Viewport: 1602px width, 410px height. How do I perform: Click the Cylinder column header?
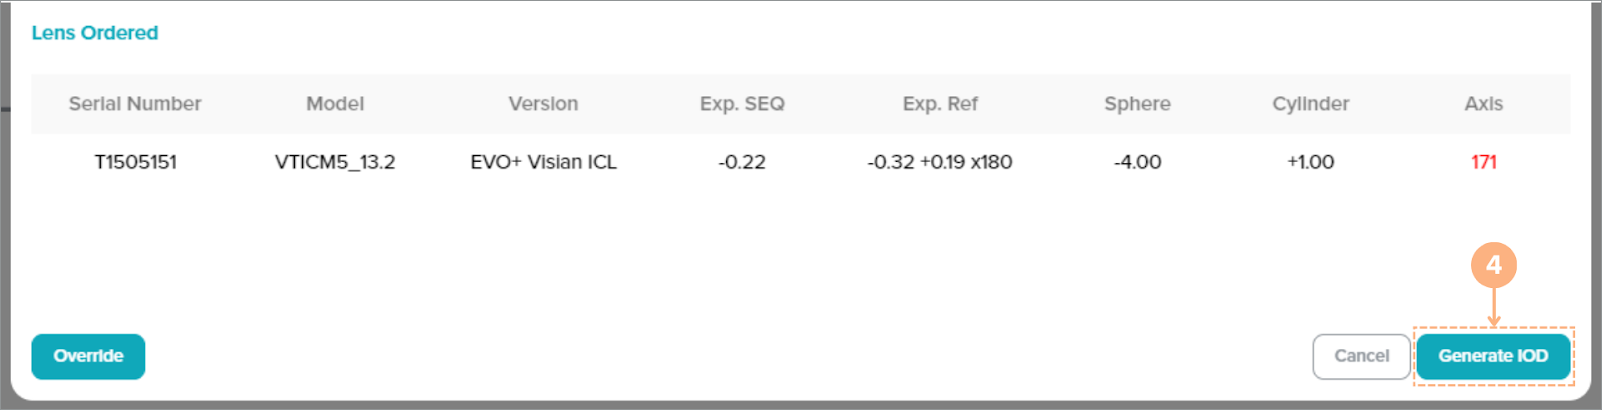[1310, 104]
